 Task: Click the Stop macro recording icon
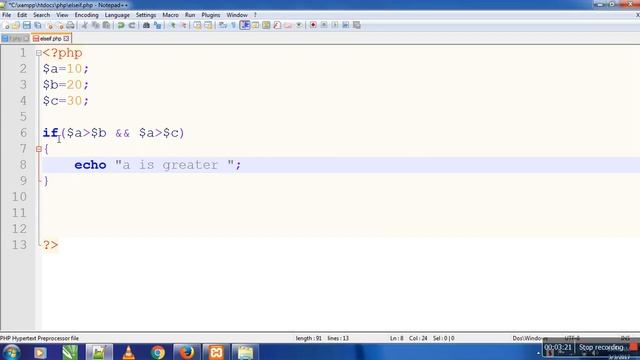pyautogui.click(x=324, y=25)
